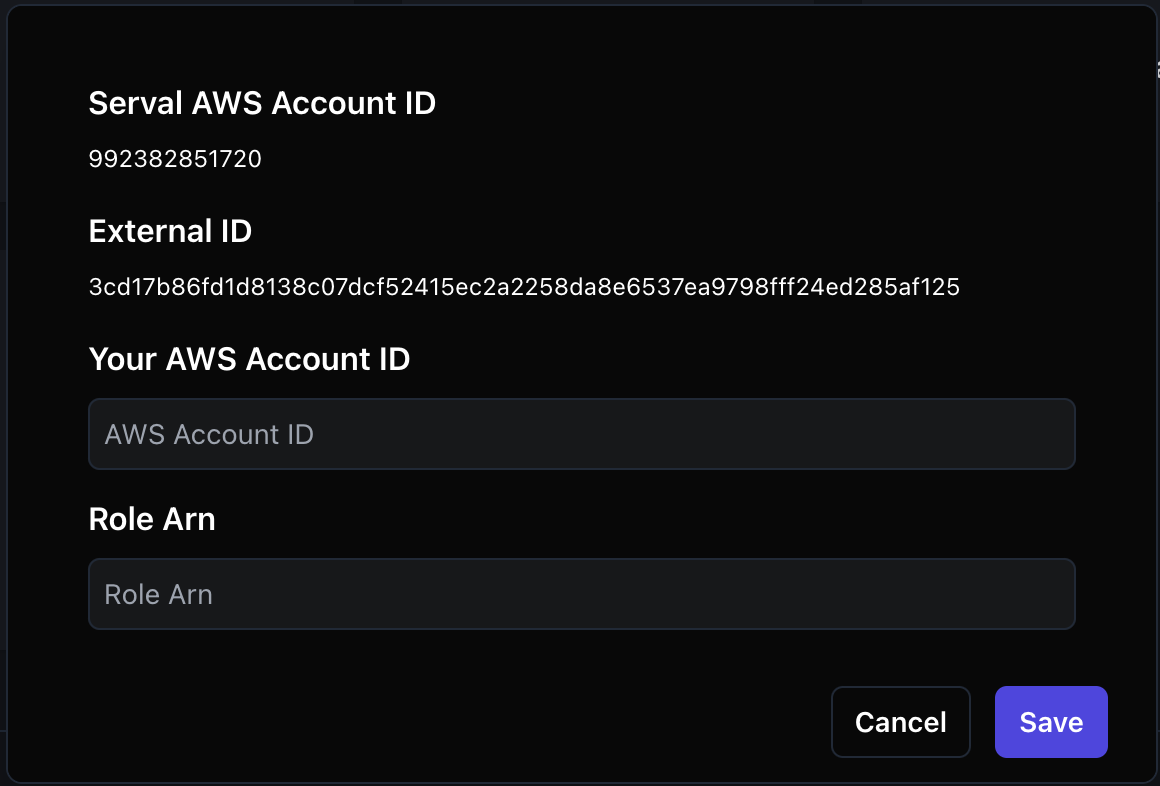Click the right end of AWS Account ID field
This screenshot has width=1160, height=786.
(x=1051, y=434)
